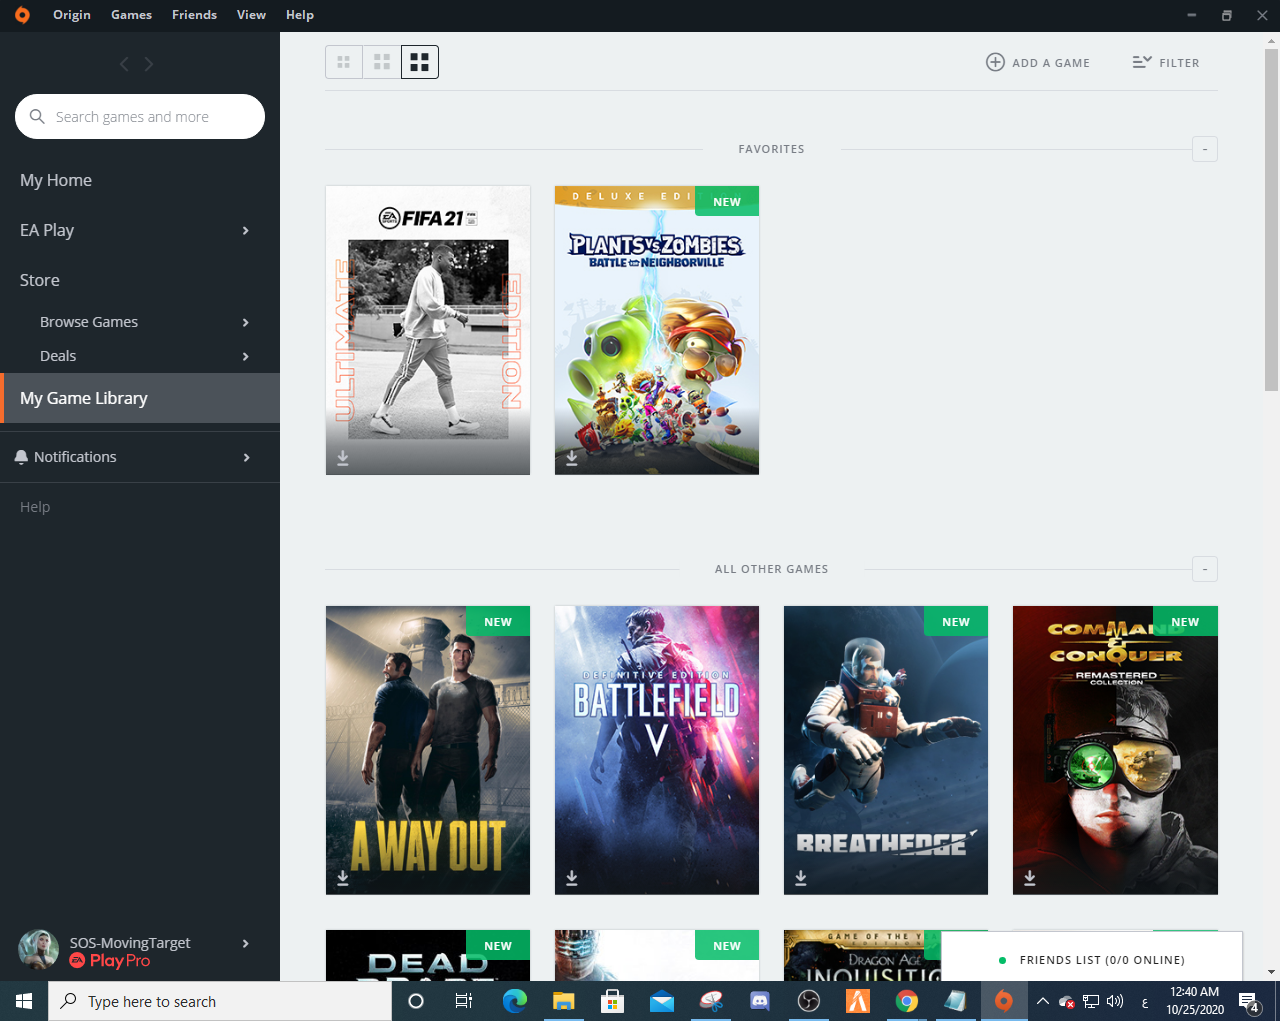Collapse the Favorites section
The height and width of the screenshot is (1021, 1280).
1205,149
